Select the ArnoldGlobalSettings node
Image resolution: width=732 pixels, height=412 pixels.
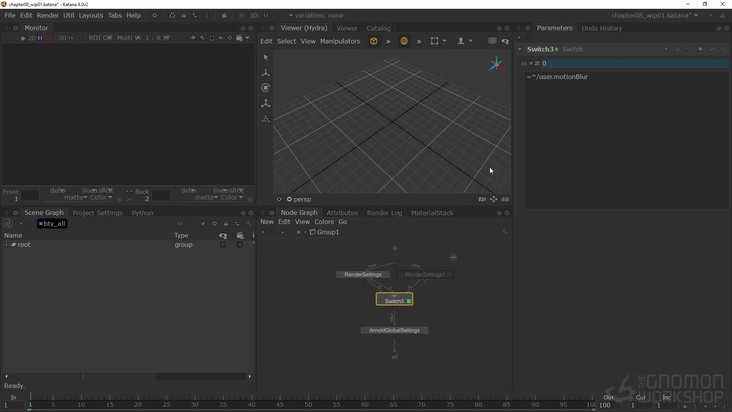tap(394, 330)
